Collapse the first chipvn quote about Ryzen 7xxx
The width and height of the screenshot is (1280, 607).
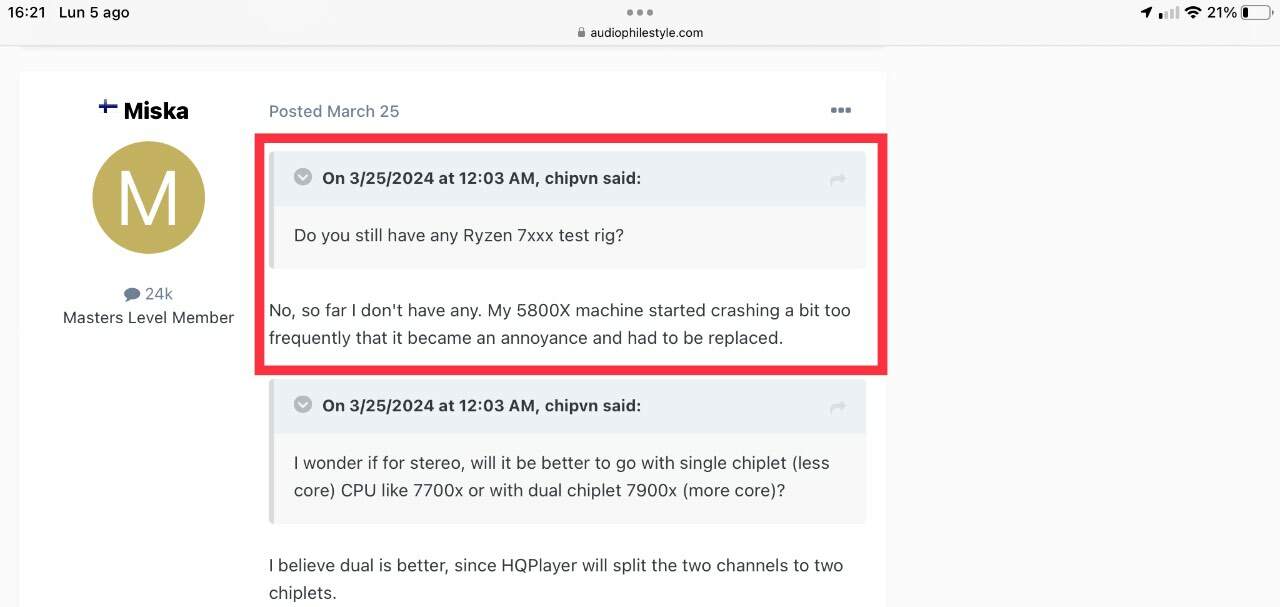tap(303, 177)
